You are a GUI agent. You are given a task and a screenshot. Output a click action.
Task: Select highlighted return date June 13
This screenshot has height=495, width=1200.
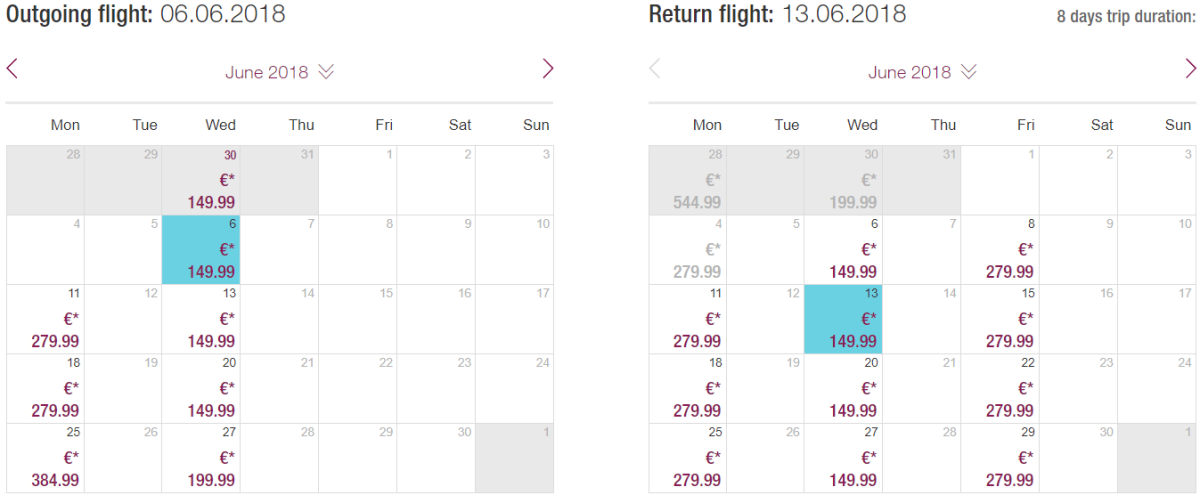[x=843, y=319]
